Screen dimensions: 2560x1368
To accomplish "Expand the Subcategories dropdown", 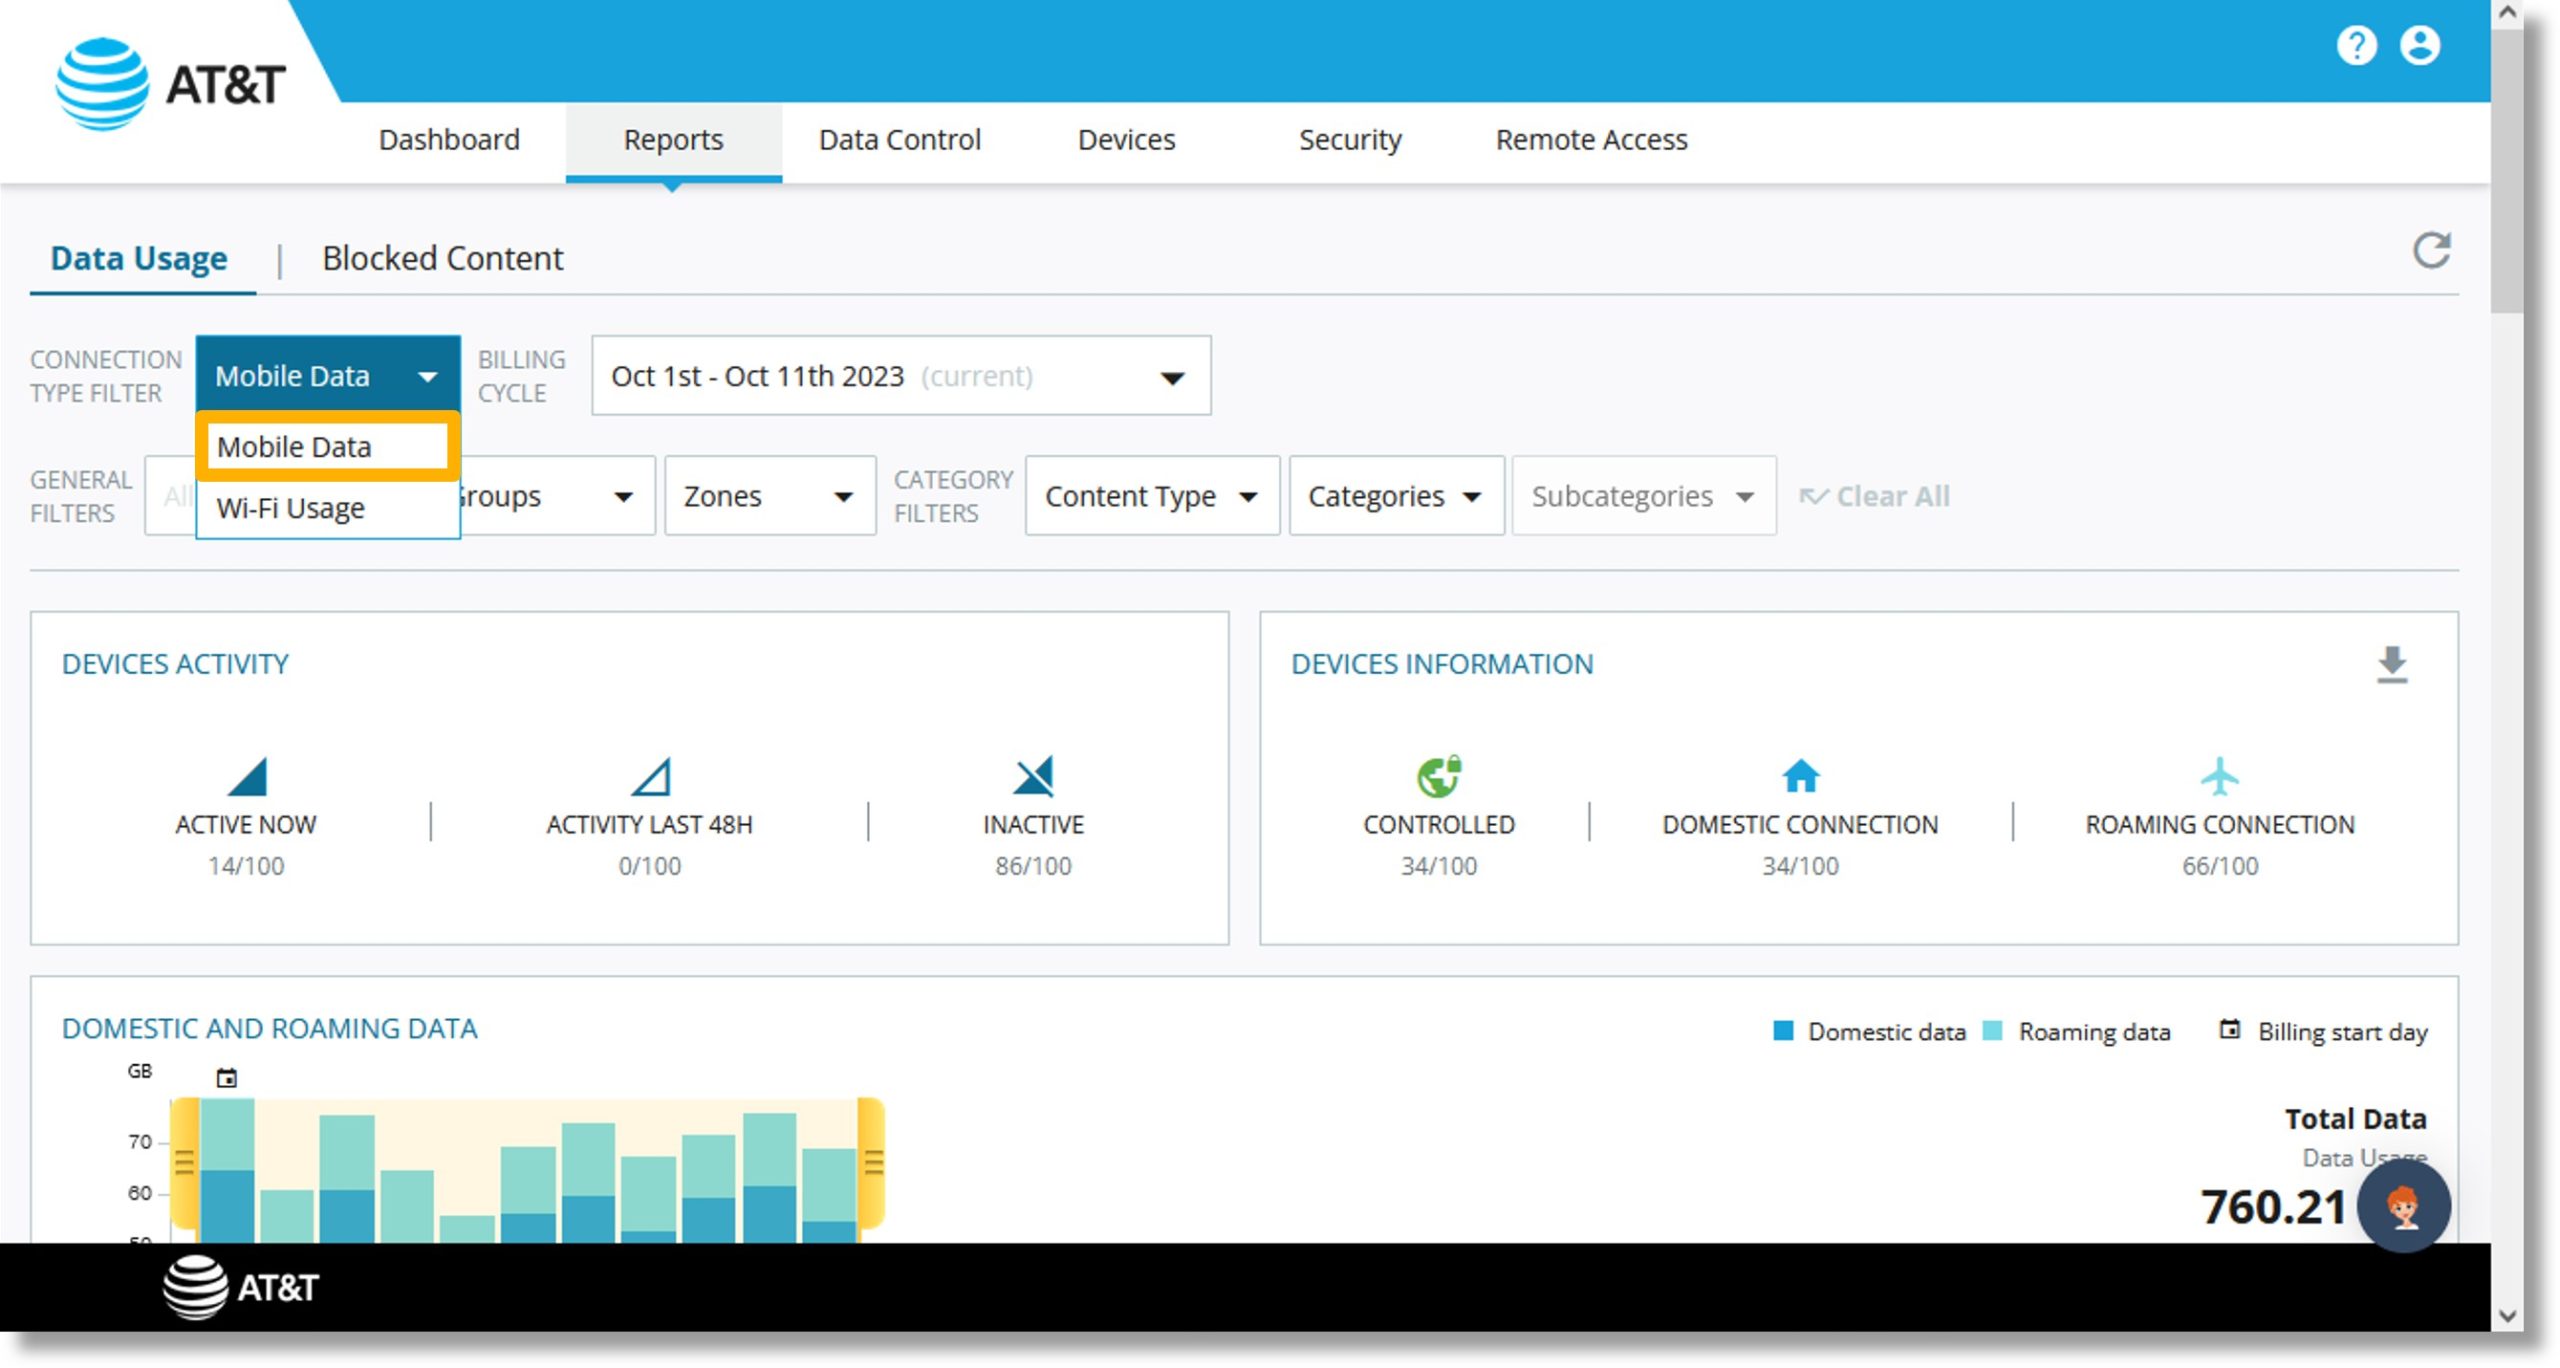I will click(x=1644, y=497).
